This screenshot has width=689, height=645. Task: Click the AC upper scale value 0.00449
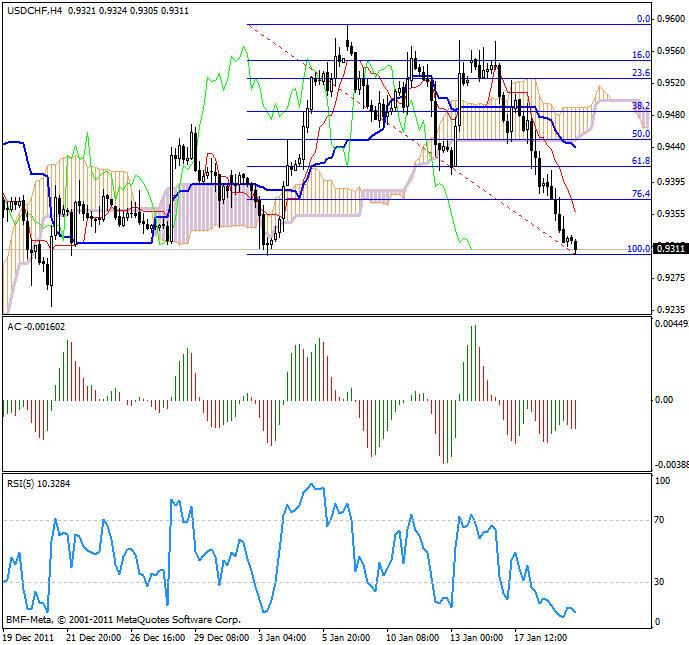click(671, 324)
